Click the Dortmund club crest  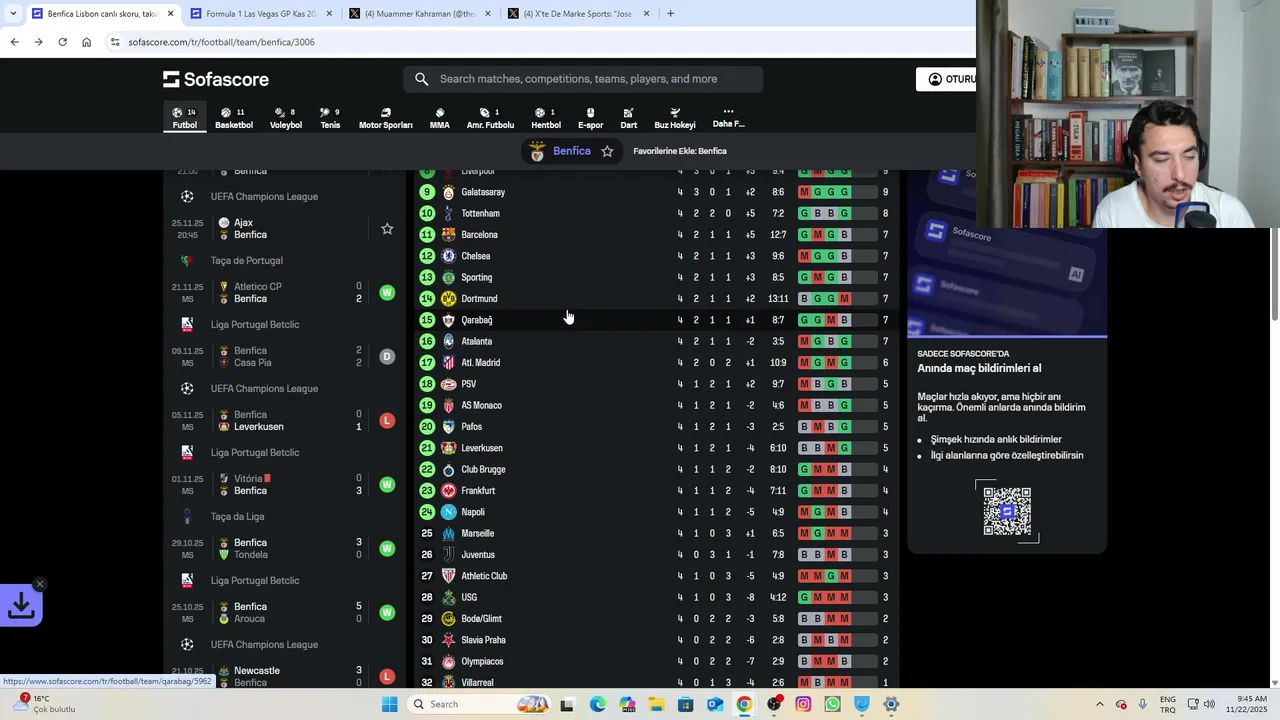(448, 299)
